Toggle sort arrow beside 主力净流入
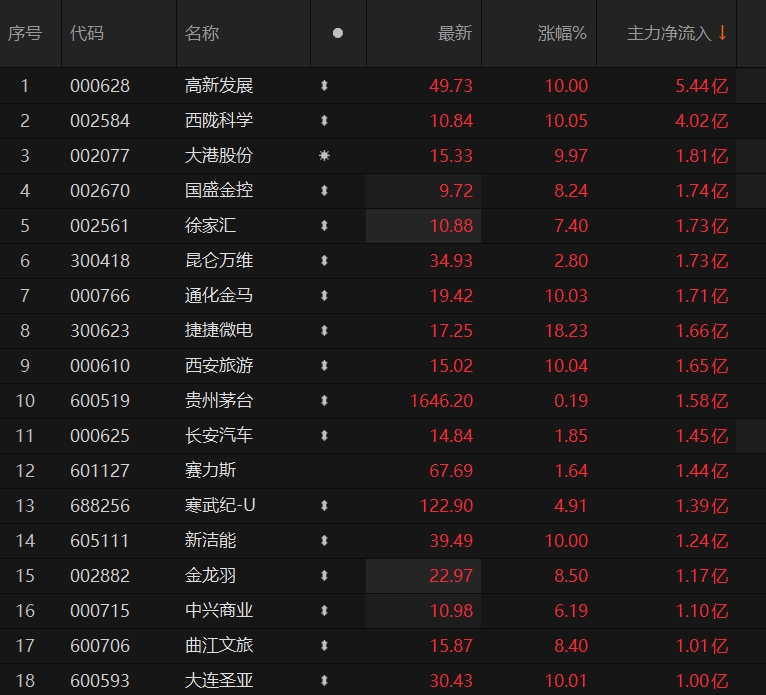Screen dimensions: 766x695 point(722,33)
